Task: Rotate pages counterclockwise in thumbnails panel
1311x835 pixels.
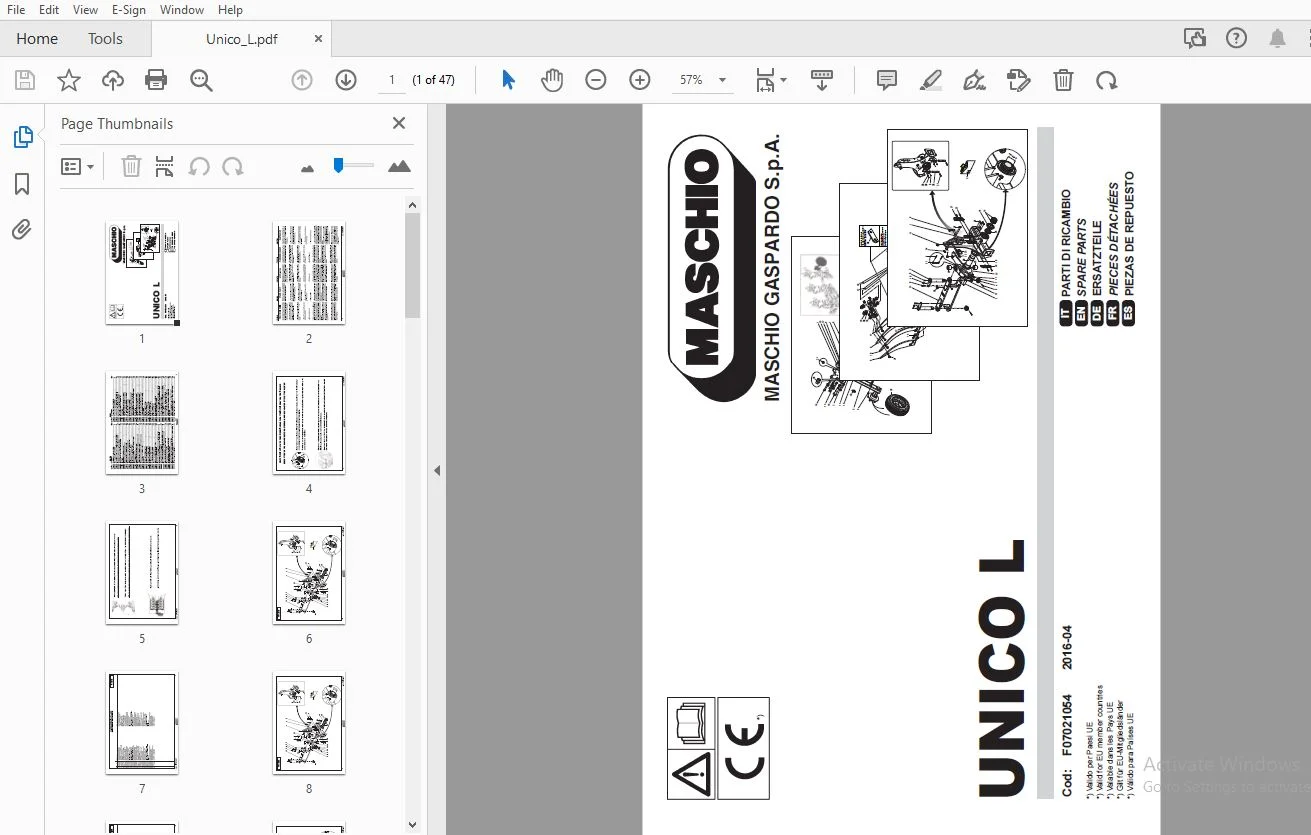Action: pyautogui.click(x=199, y=167)
